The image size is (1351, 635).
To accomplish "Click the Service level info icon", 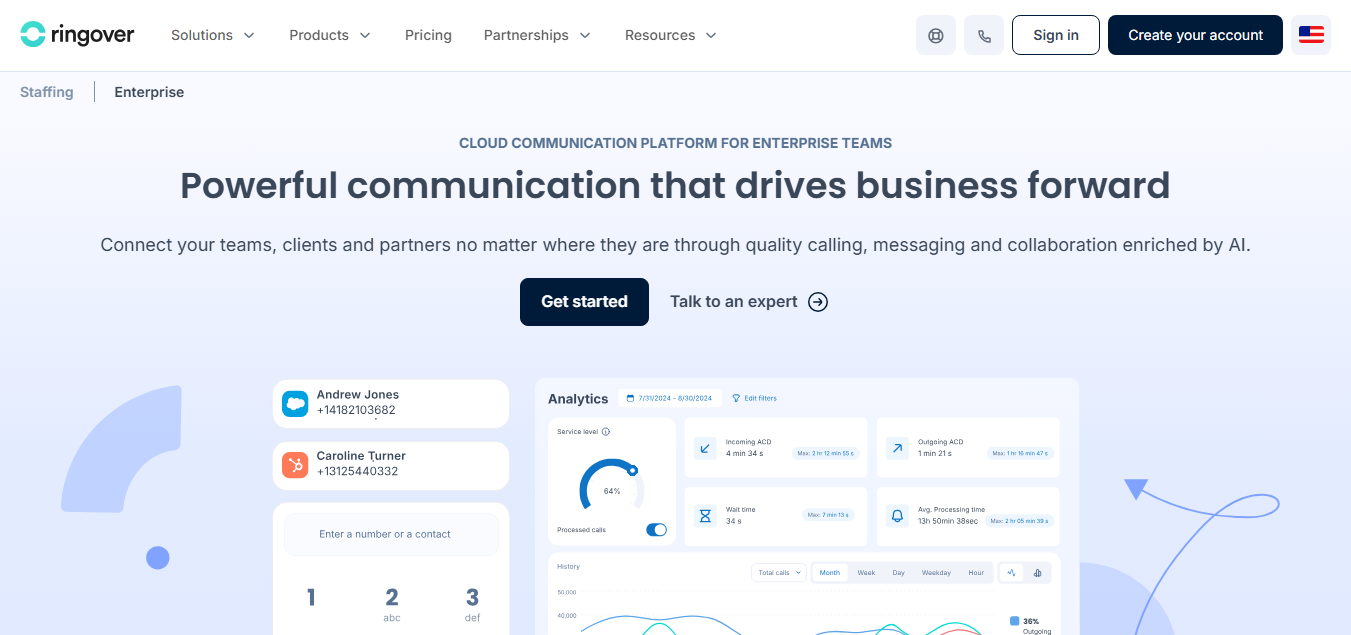I will tap(606, 432).
